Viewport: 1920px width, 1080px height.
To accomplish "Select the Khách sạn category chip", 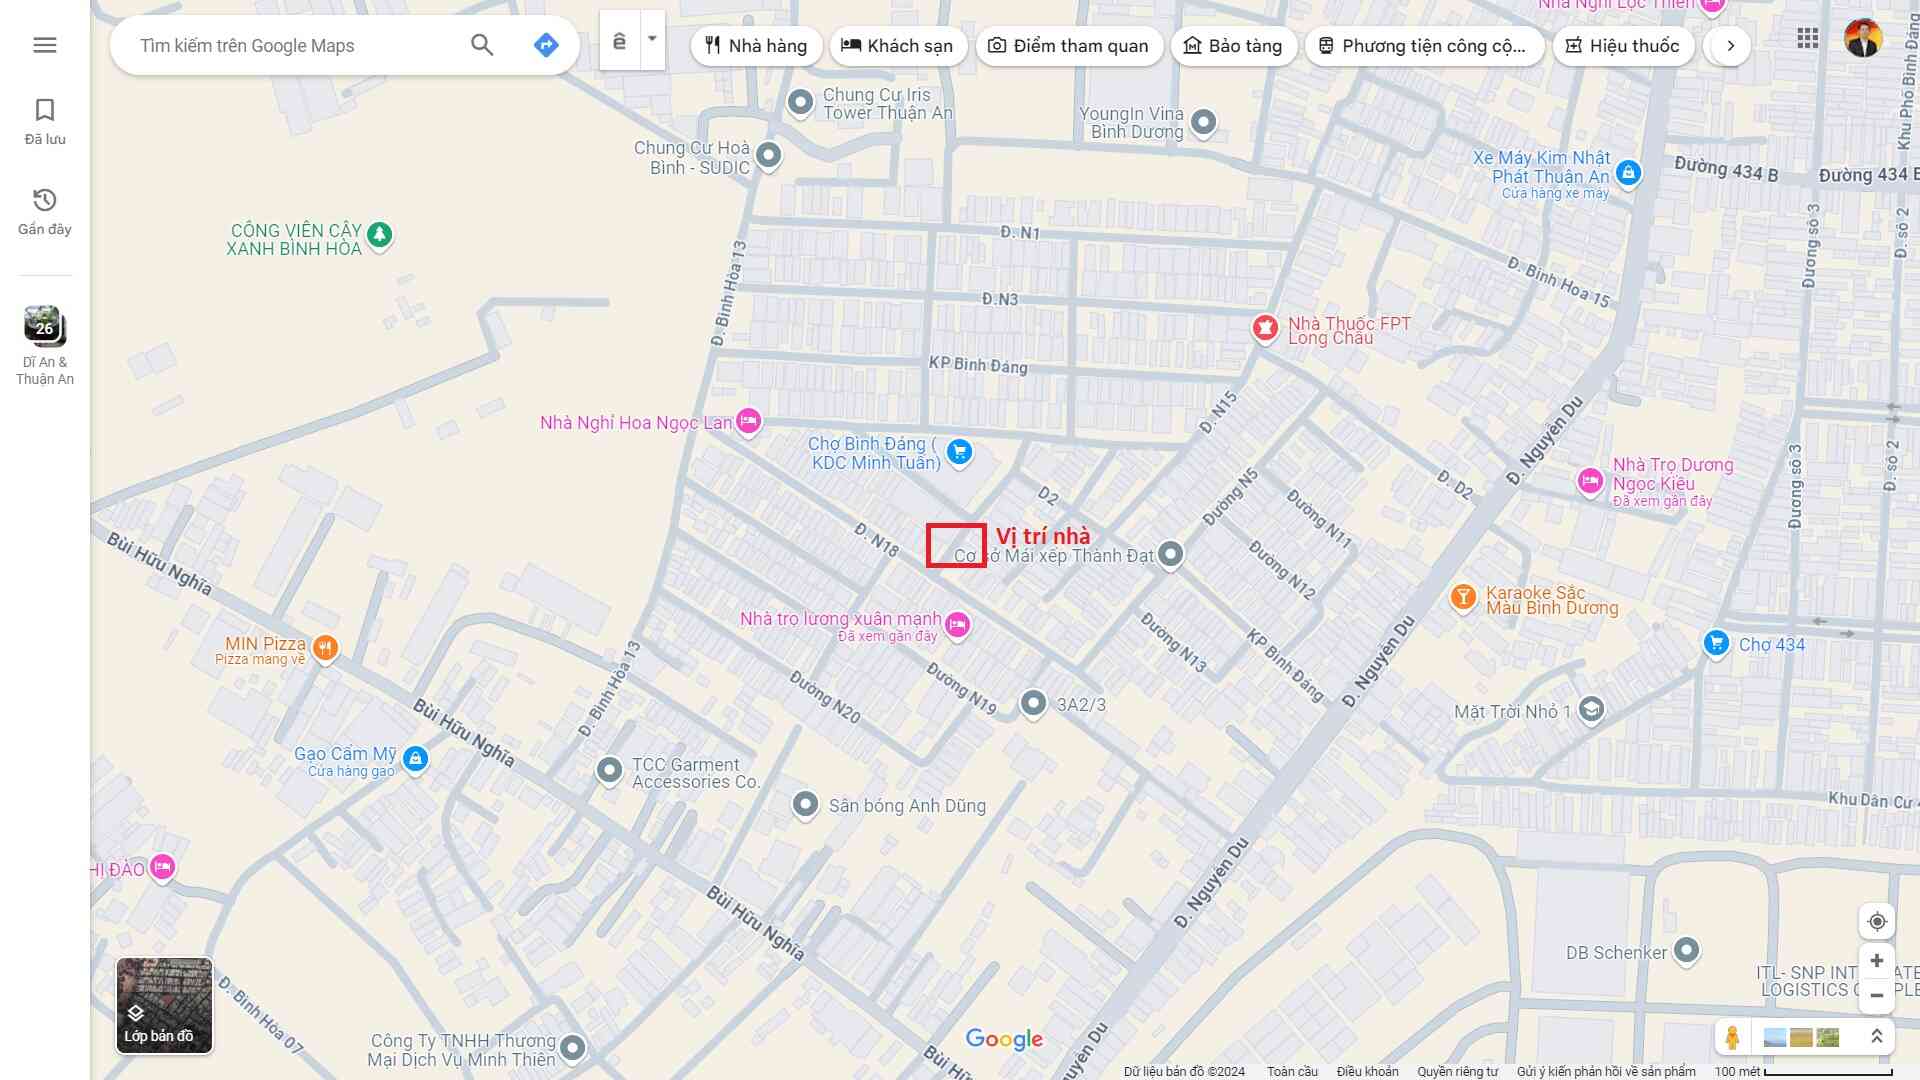I will (897, 46).
